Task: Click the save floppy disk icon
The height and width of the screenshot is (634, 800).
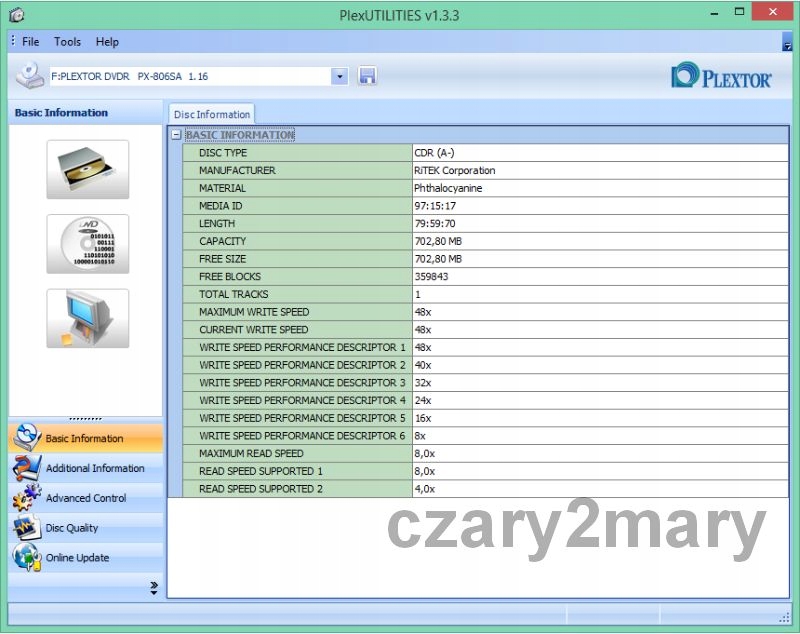Action: click(367, 76)
